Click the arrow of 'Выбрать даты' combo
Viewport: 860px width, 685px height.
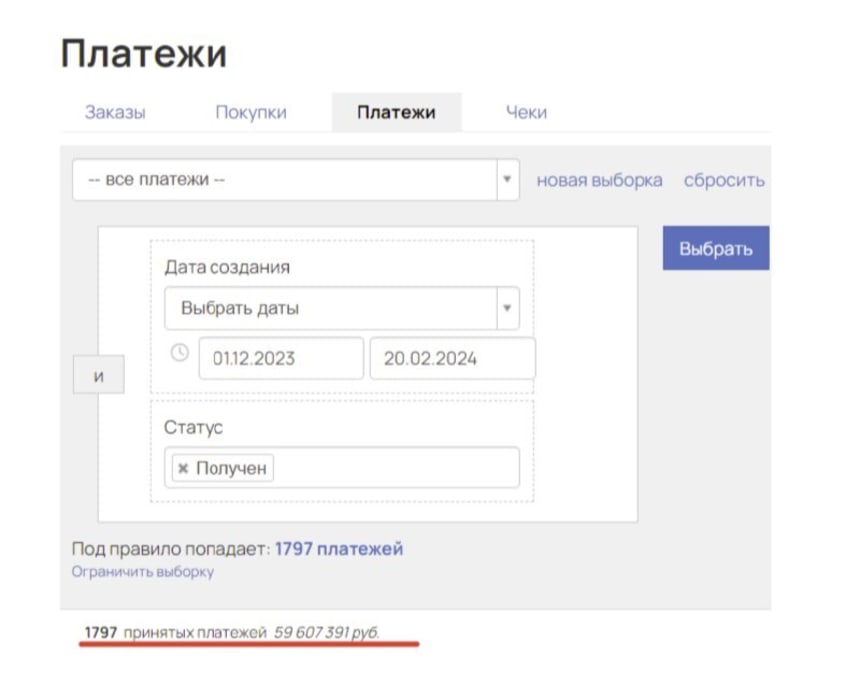[507, 308]
